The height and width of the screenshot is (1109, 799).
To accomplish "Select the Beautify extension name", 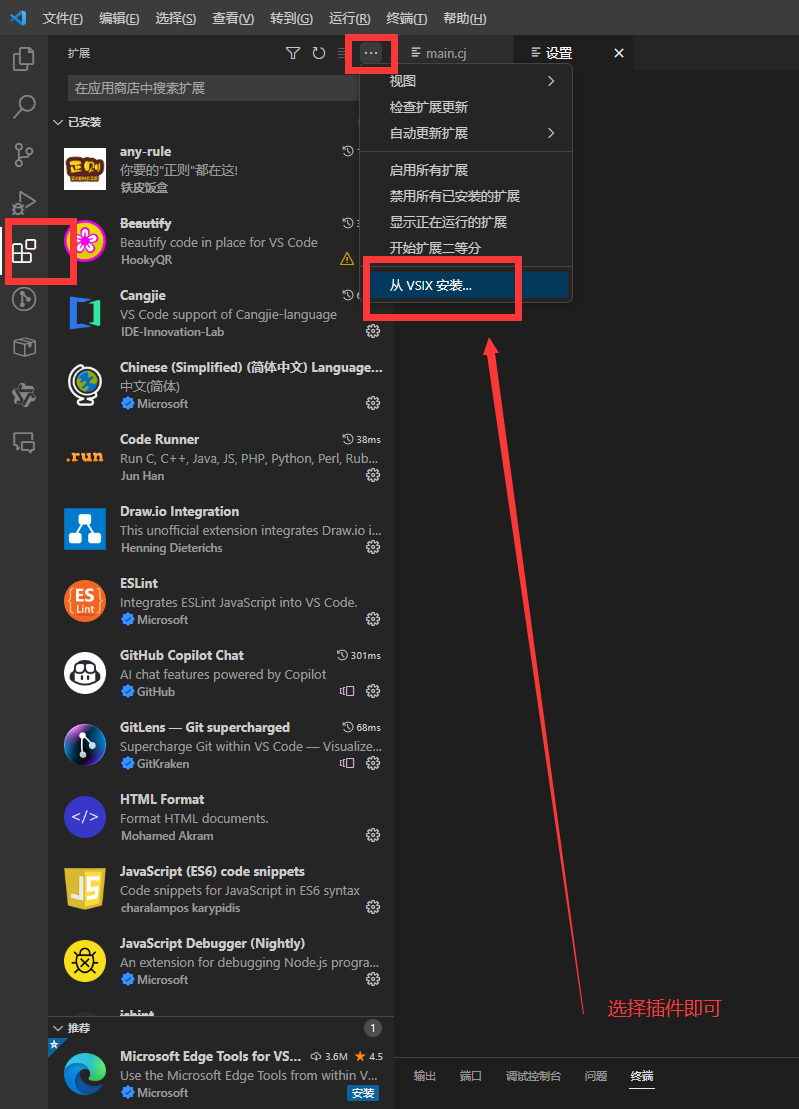I will coord(146,223).
